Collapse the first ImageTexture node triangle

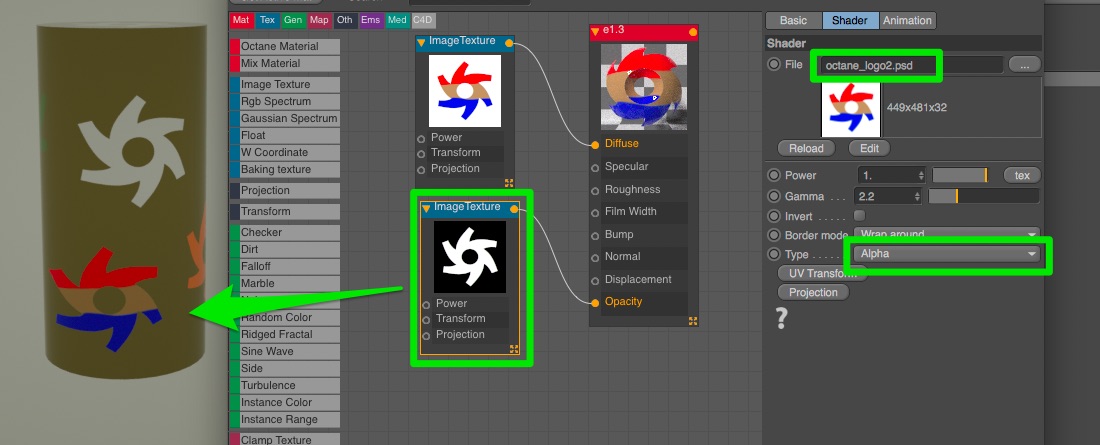[421, 43]
